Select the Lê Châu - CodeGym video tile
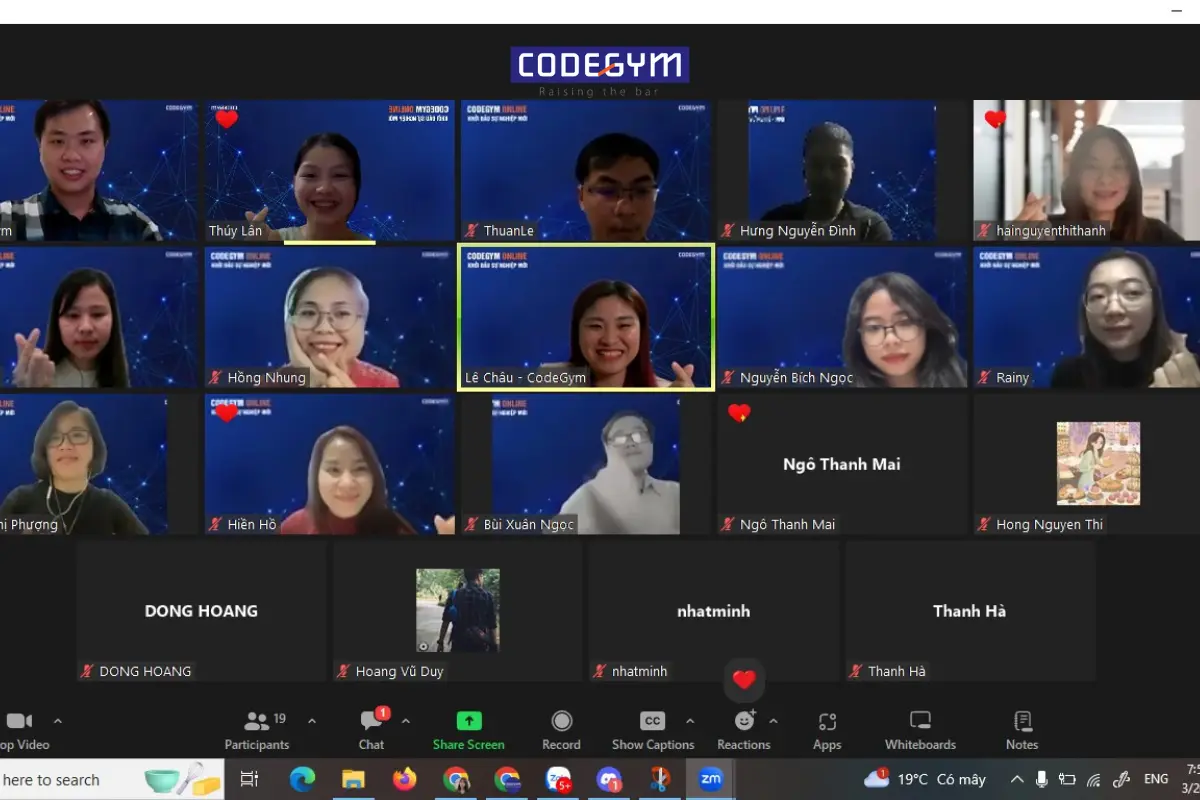This screenshot has height=800, width=1200. coord(585,316)
